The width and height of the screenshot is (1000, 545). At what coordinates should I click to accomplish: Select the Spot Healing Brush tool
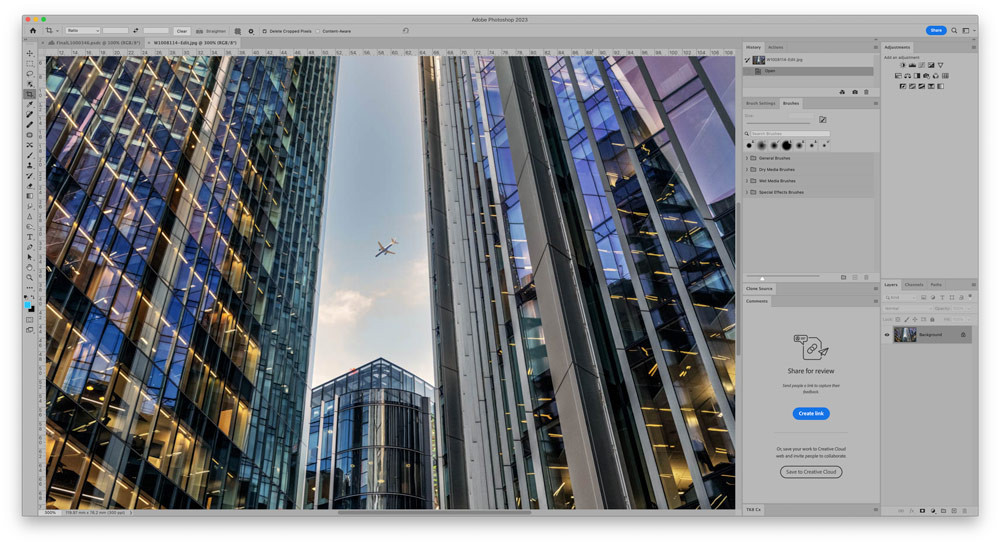pyautogui.click(x=30, y=115)
